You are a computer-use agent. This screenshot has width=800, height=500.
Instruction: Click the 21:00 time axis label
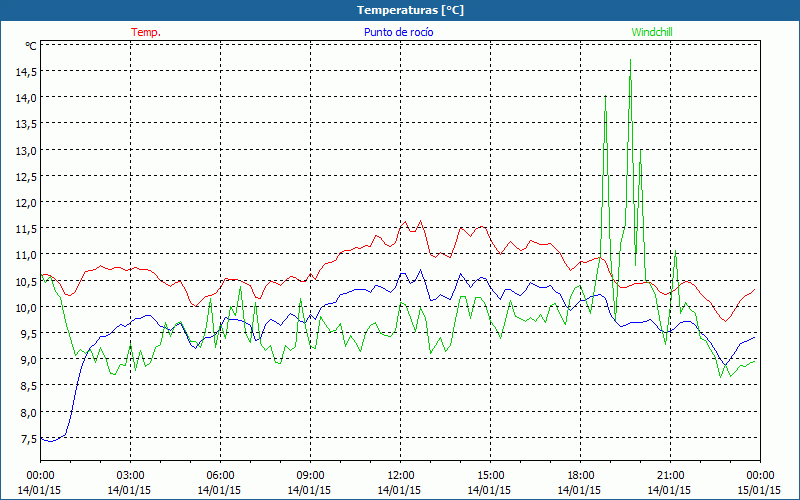pos(670,476)
